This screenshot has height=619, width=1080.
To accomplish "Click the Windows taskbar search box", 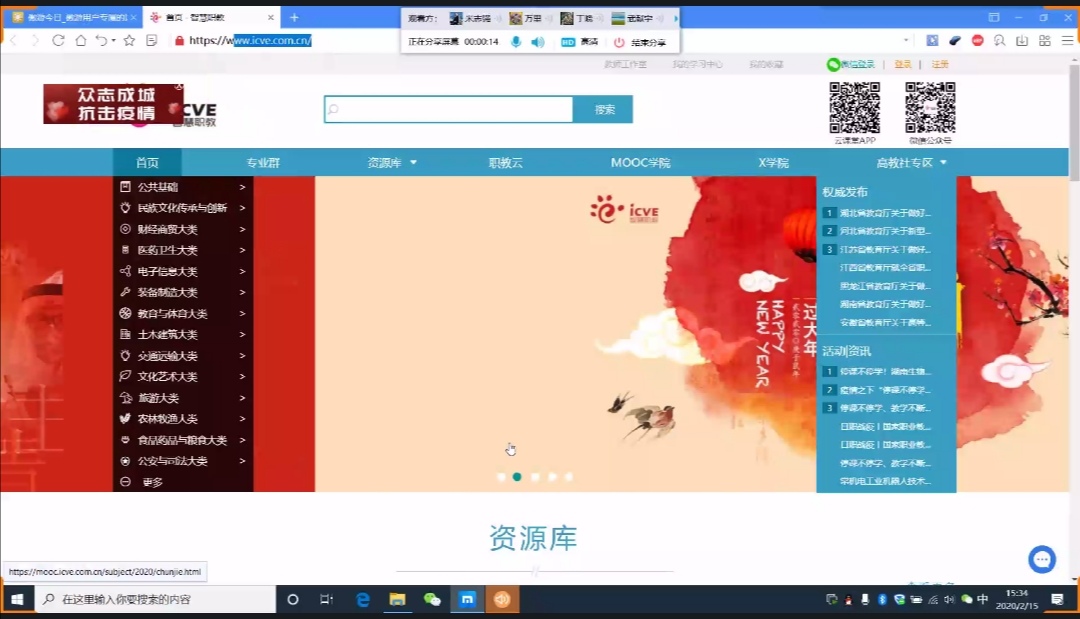I will pyautogui.click(x=154, y=599).
